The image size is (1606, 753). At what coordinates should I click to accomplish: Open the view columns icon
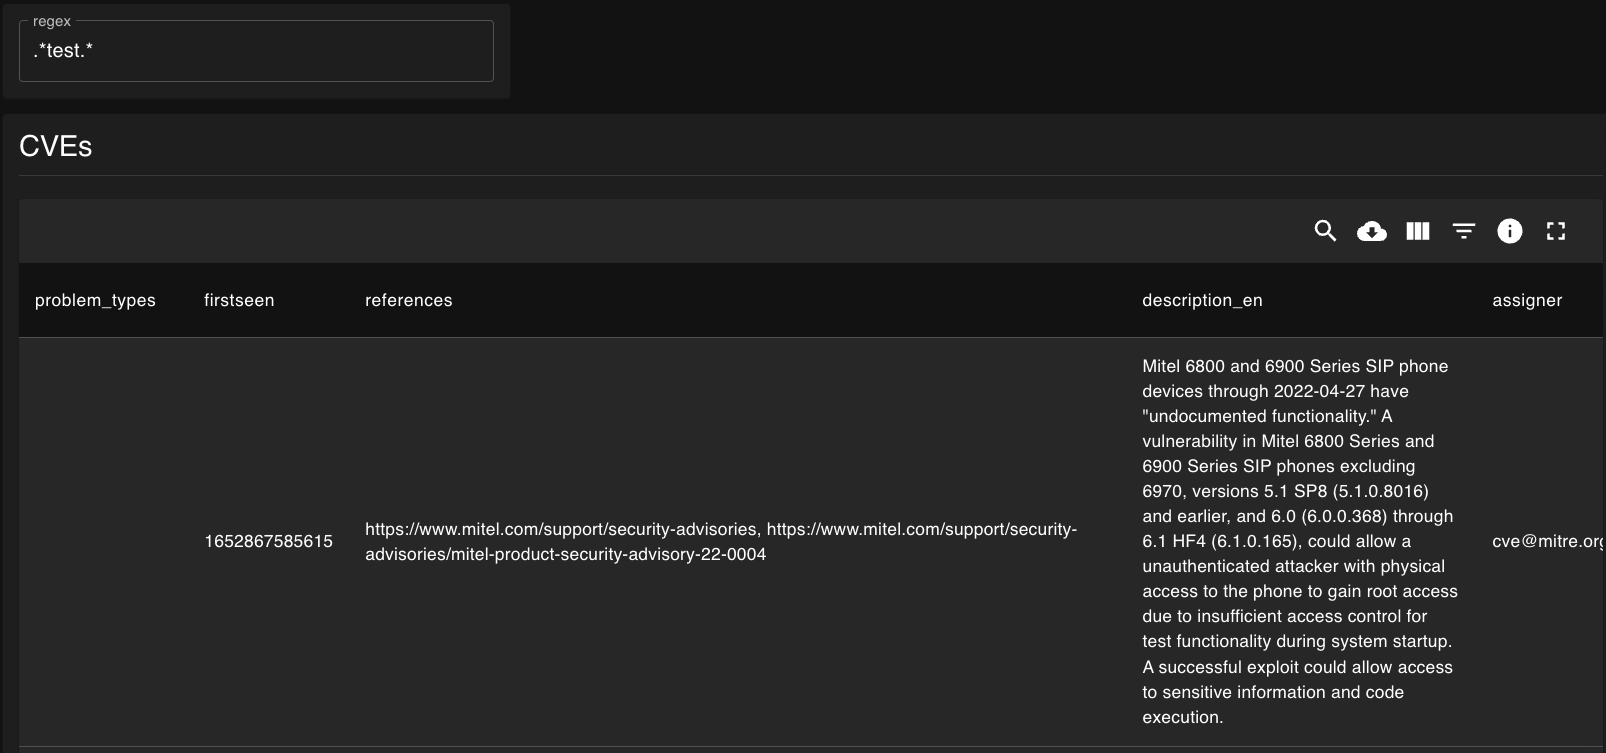(x=1417, y=231)
